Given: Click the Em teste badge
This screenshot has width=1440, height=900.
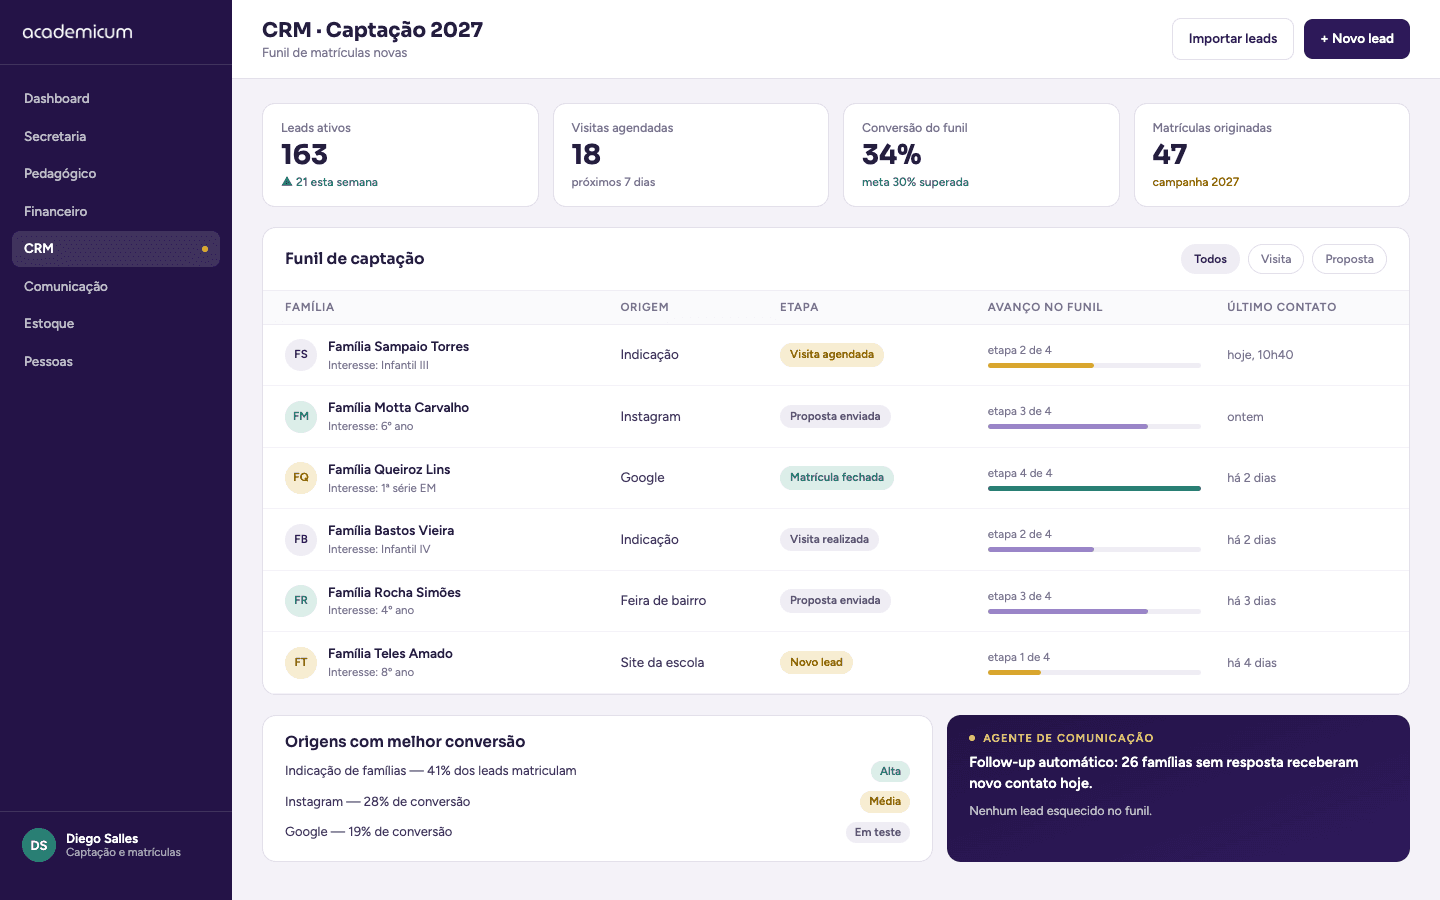Looking at the screenshot, I should (878, 832).
